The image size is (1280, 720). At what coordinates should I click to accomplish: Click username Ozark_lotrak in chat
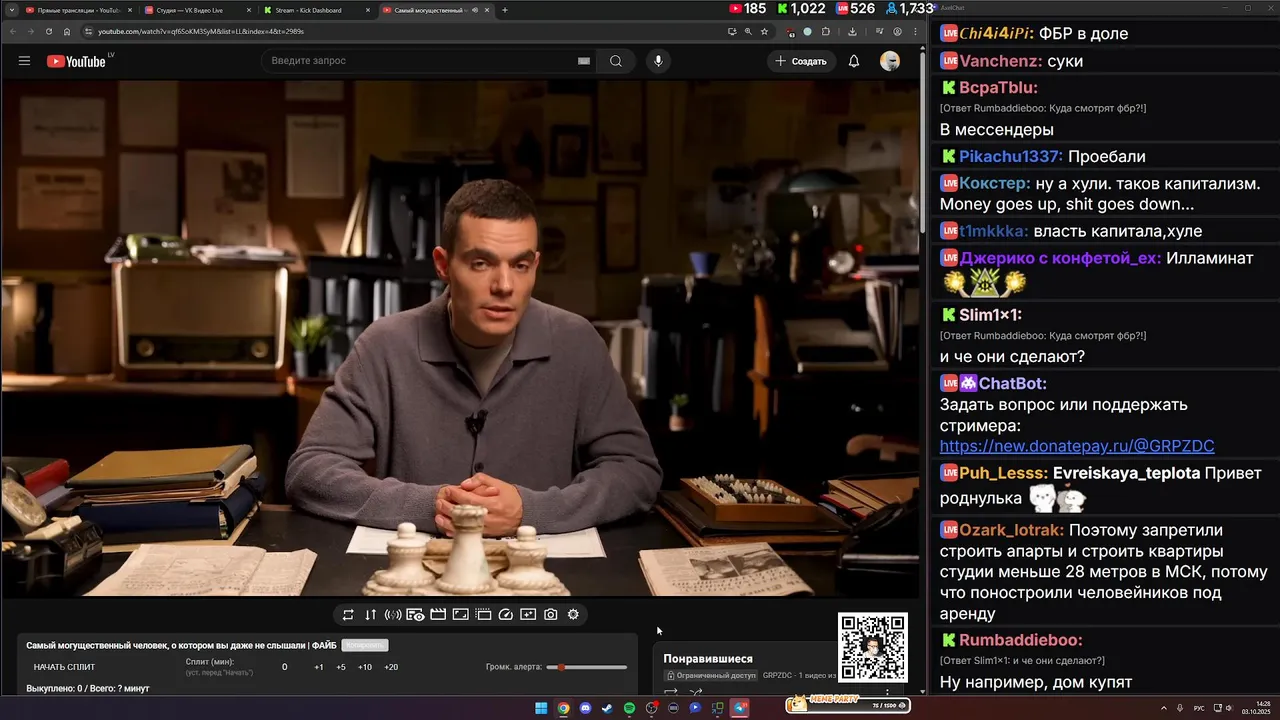coord(1012,531)
